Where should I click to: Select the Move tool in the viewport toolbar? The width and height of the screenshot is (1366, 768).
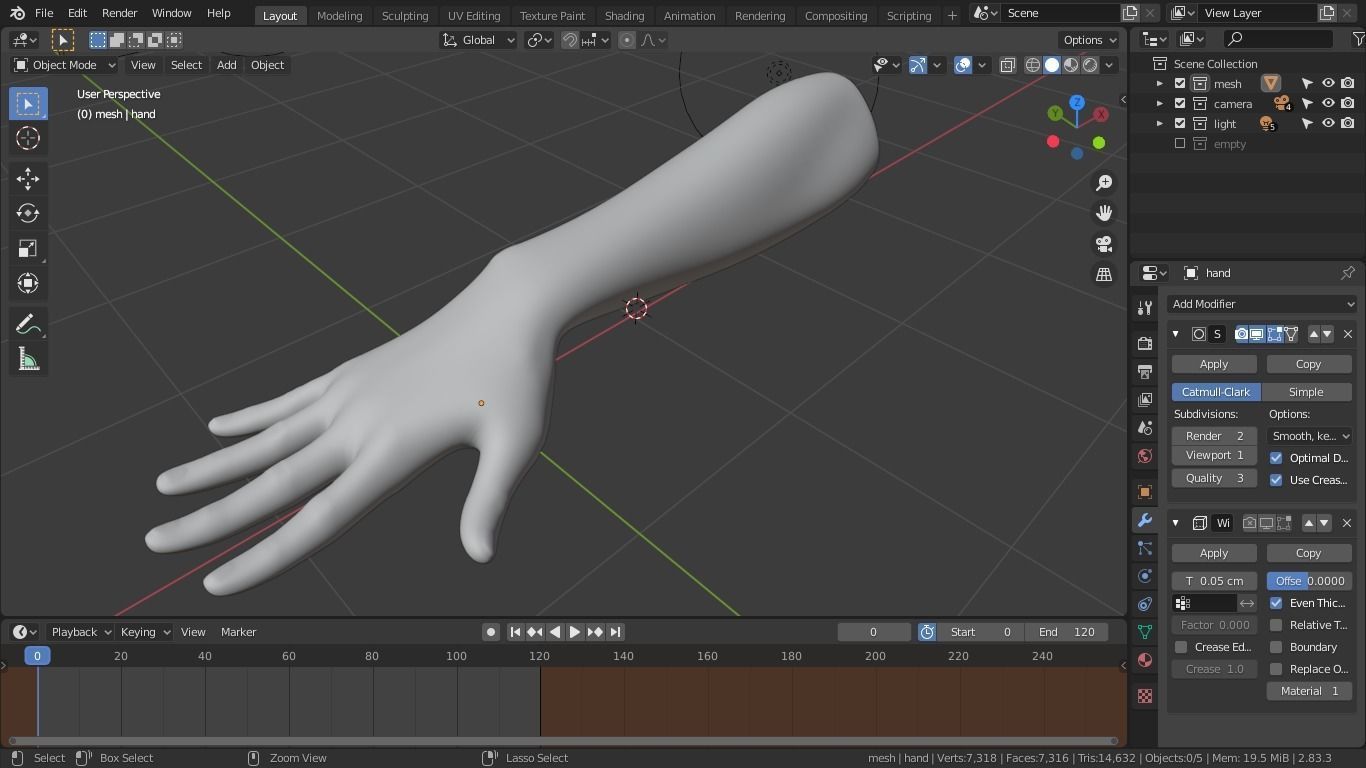(x=27, y=178)
